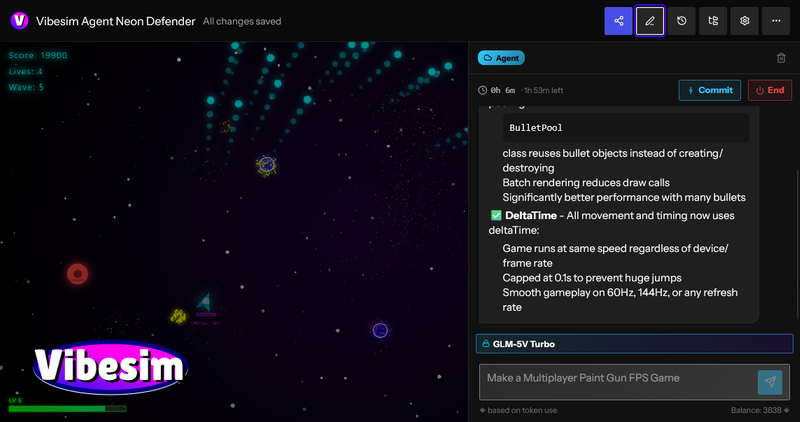Image resolution: width=800 pixels, height=422 pixels.
Task: Click the green DeltaTime checkmark
Action: click(x=496, y=215)
